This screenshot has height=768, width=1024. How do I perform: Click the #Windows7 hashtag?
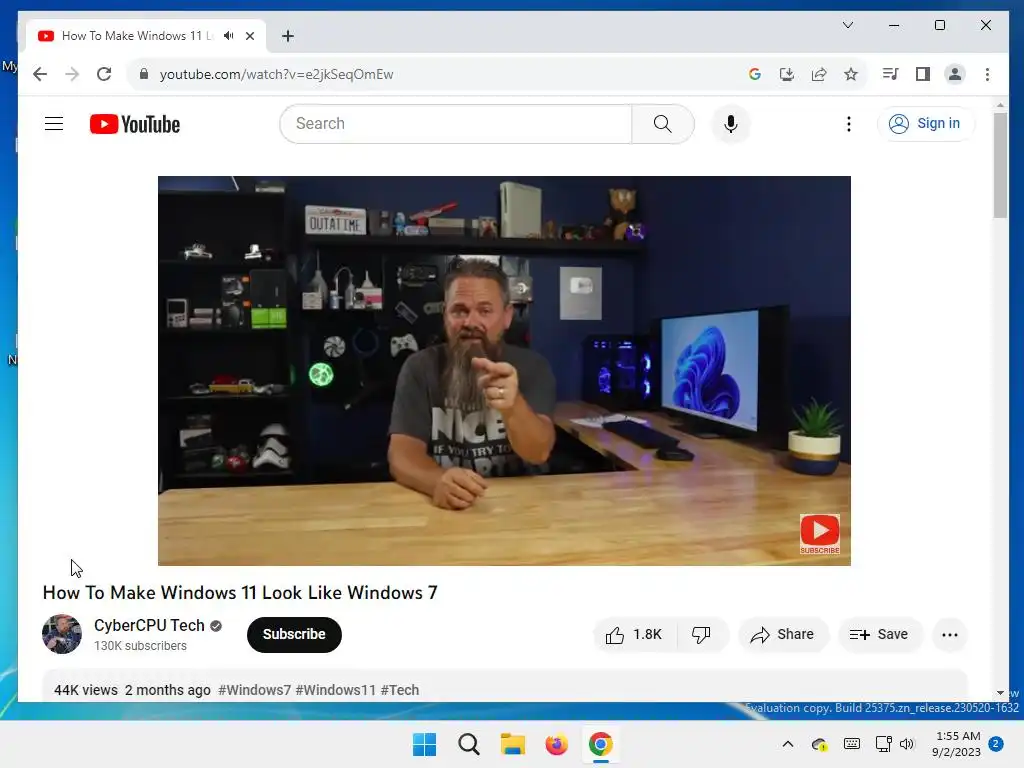click(x=255, y=690)
